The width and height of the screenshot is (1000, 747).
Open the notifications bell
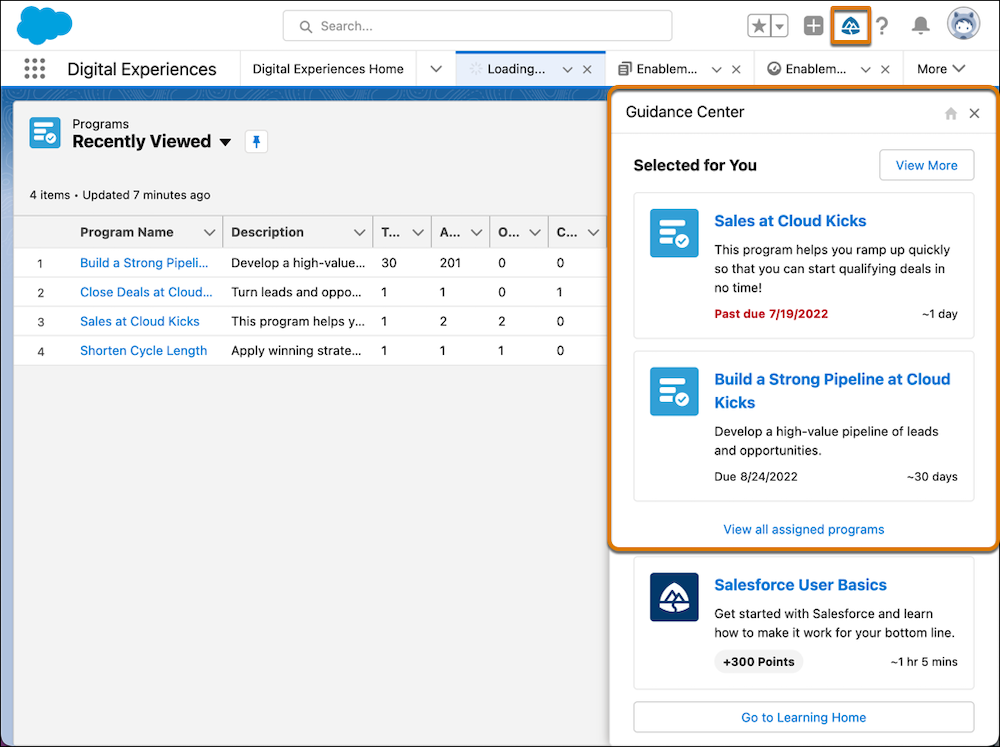tap(920, 26)
